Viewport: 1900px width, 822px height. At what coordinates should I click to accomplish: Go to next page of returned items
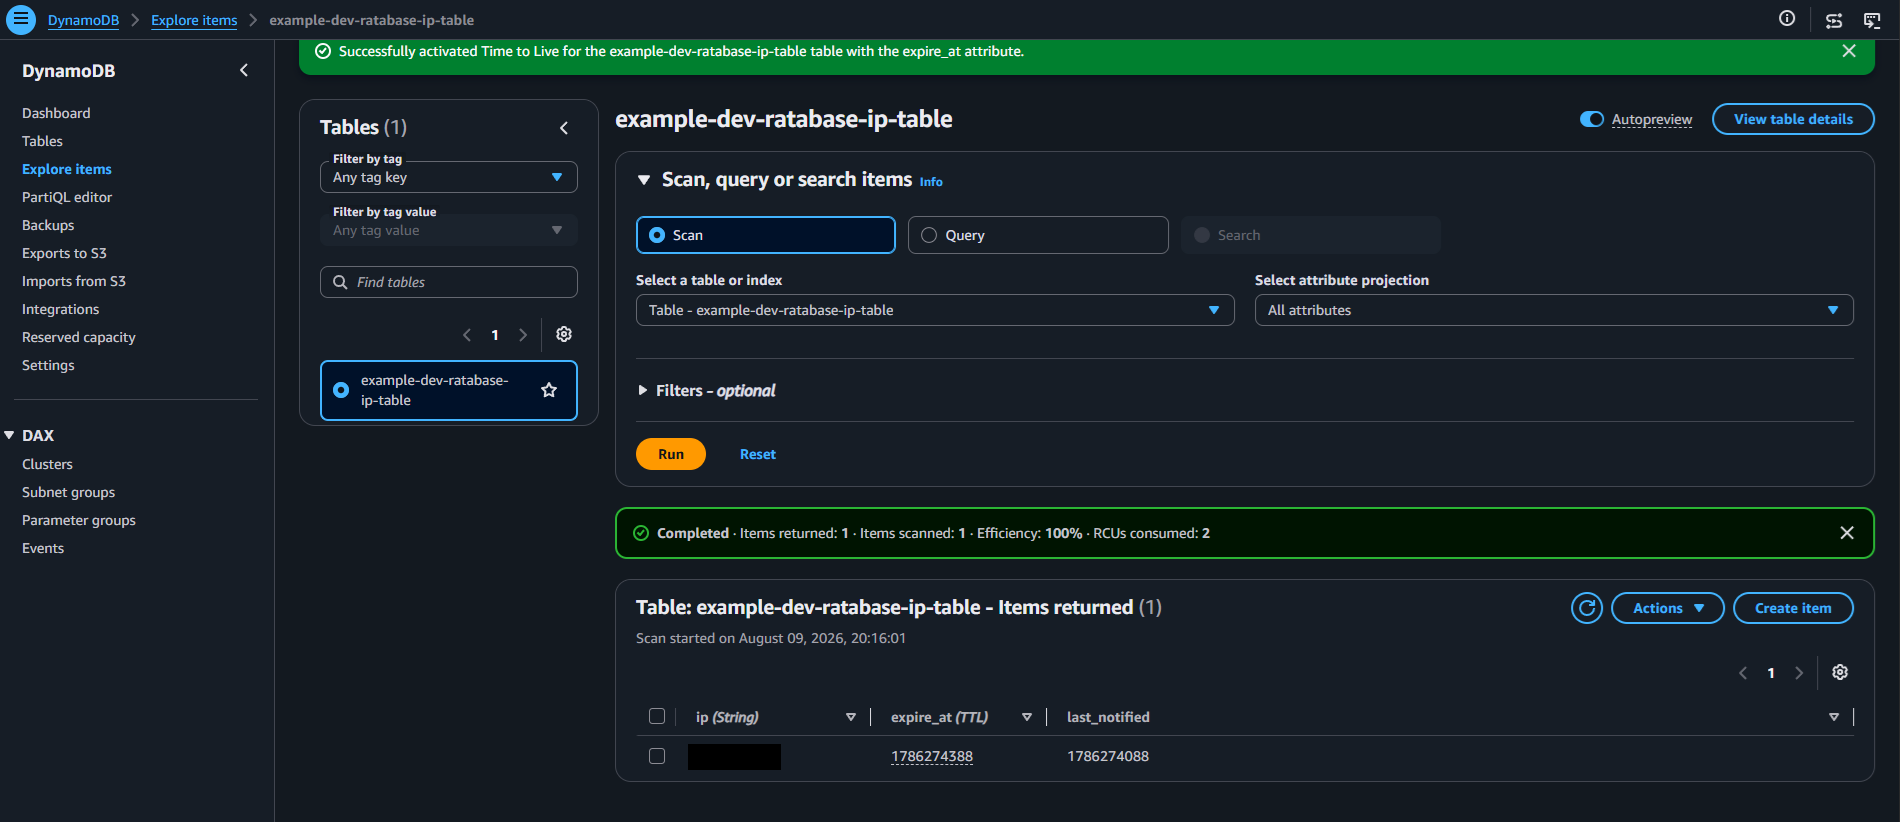[x=1799, y=673]
